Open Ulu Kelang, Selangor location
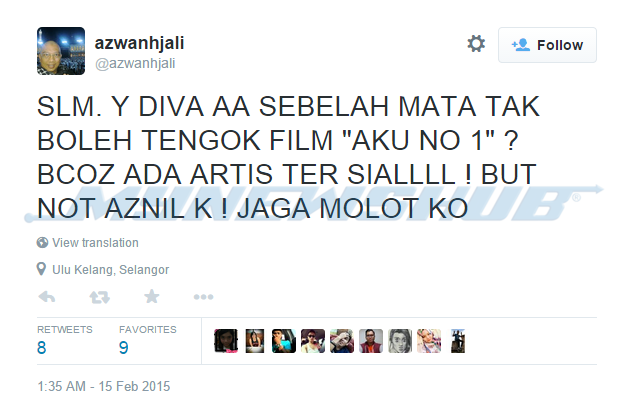 tap(110, 269)
